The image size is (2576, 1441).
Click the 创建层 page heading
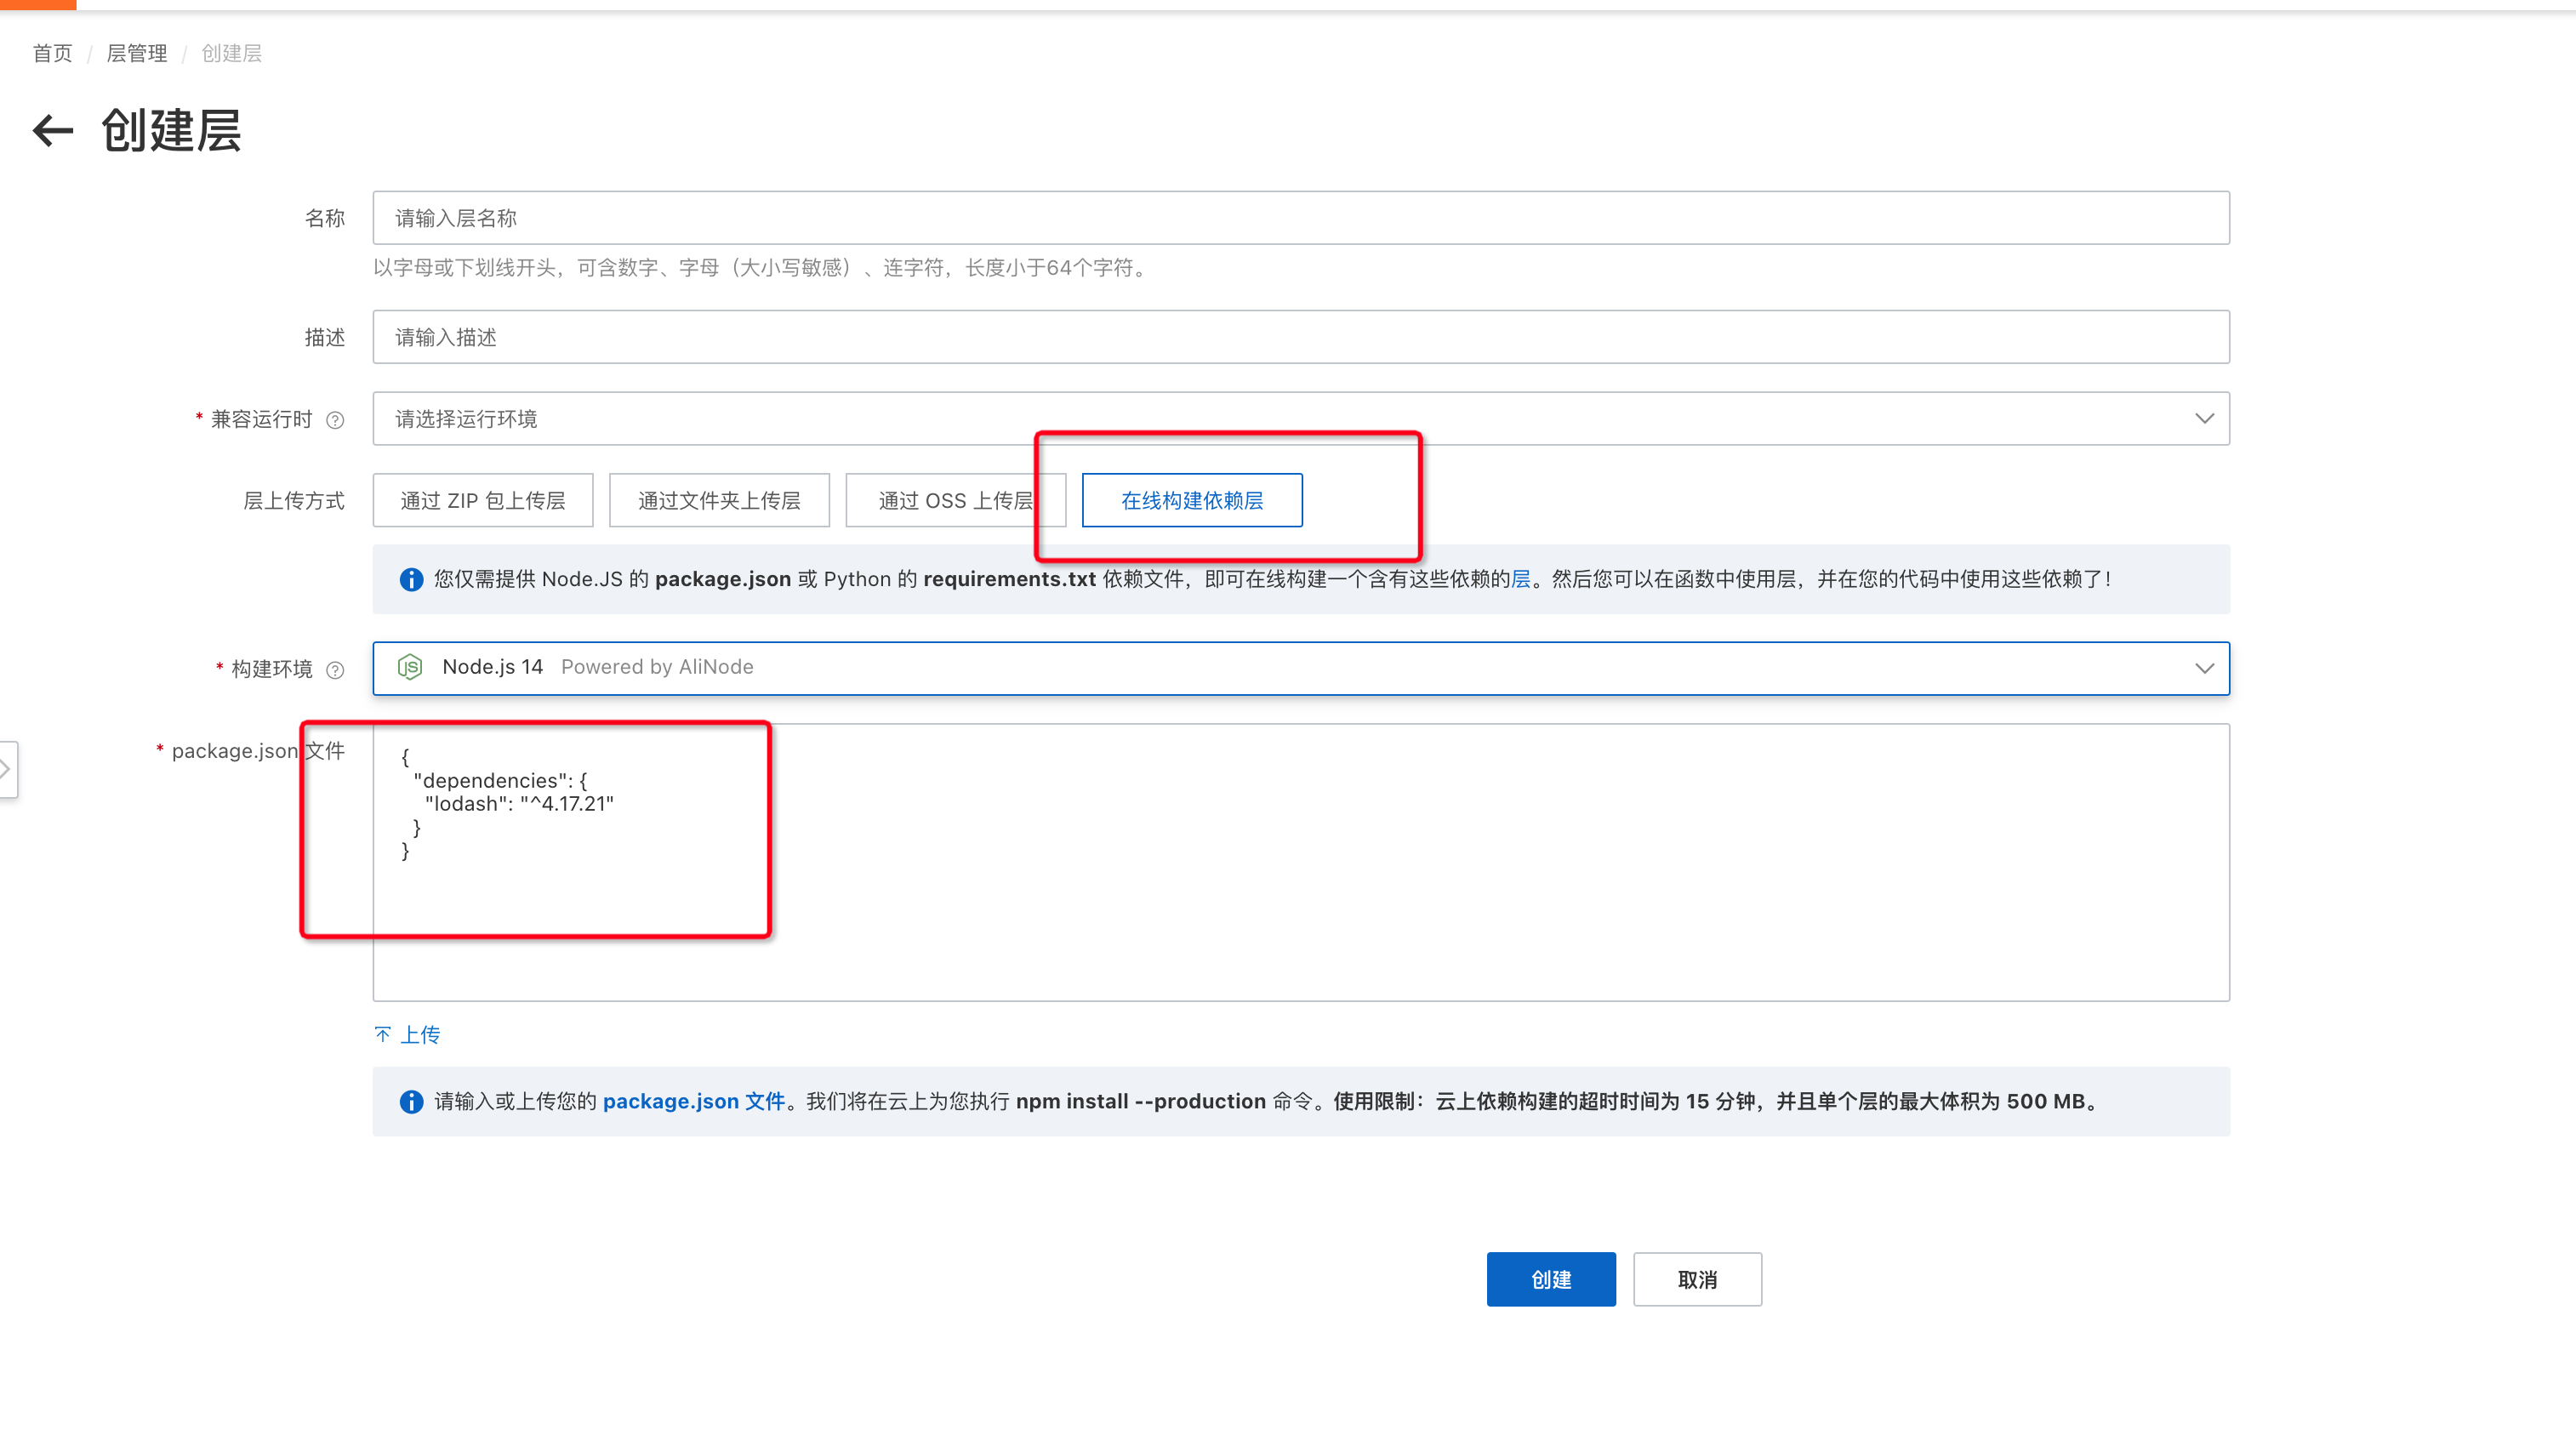[x=171, y=130]
